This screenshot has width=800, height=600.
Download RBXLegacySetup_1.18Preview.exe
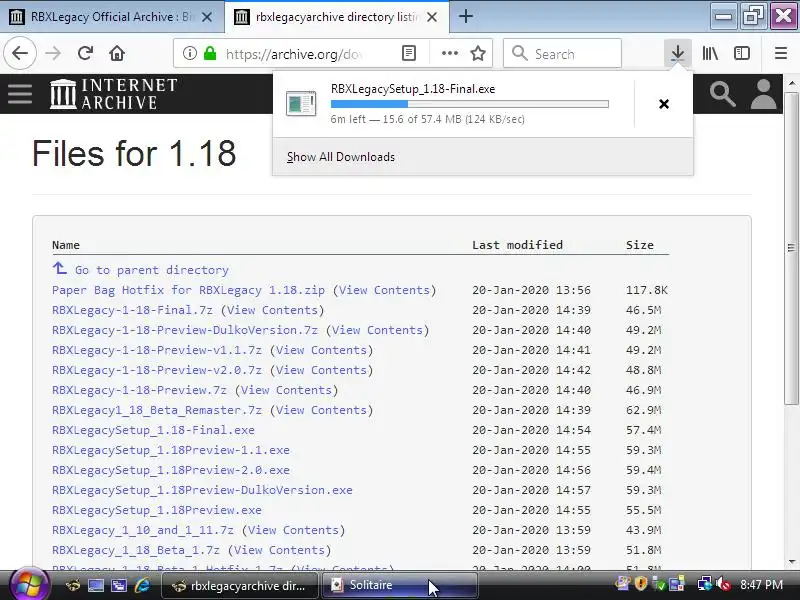(x=157, y=510)
